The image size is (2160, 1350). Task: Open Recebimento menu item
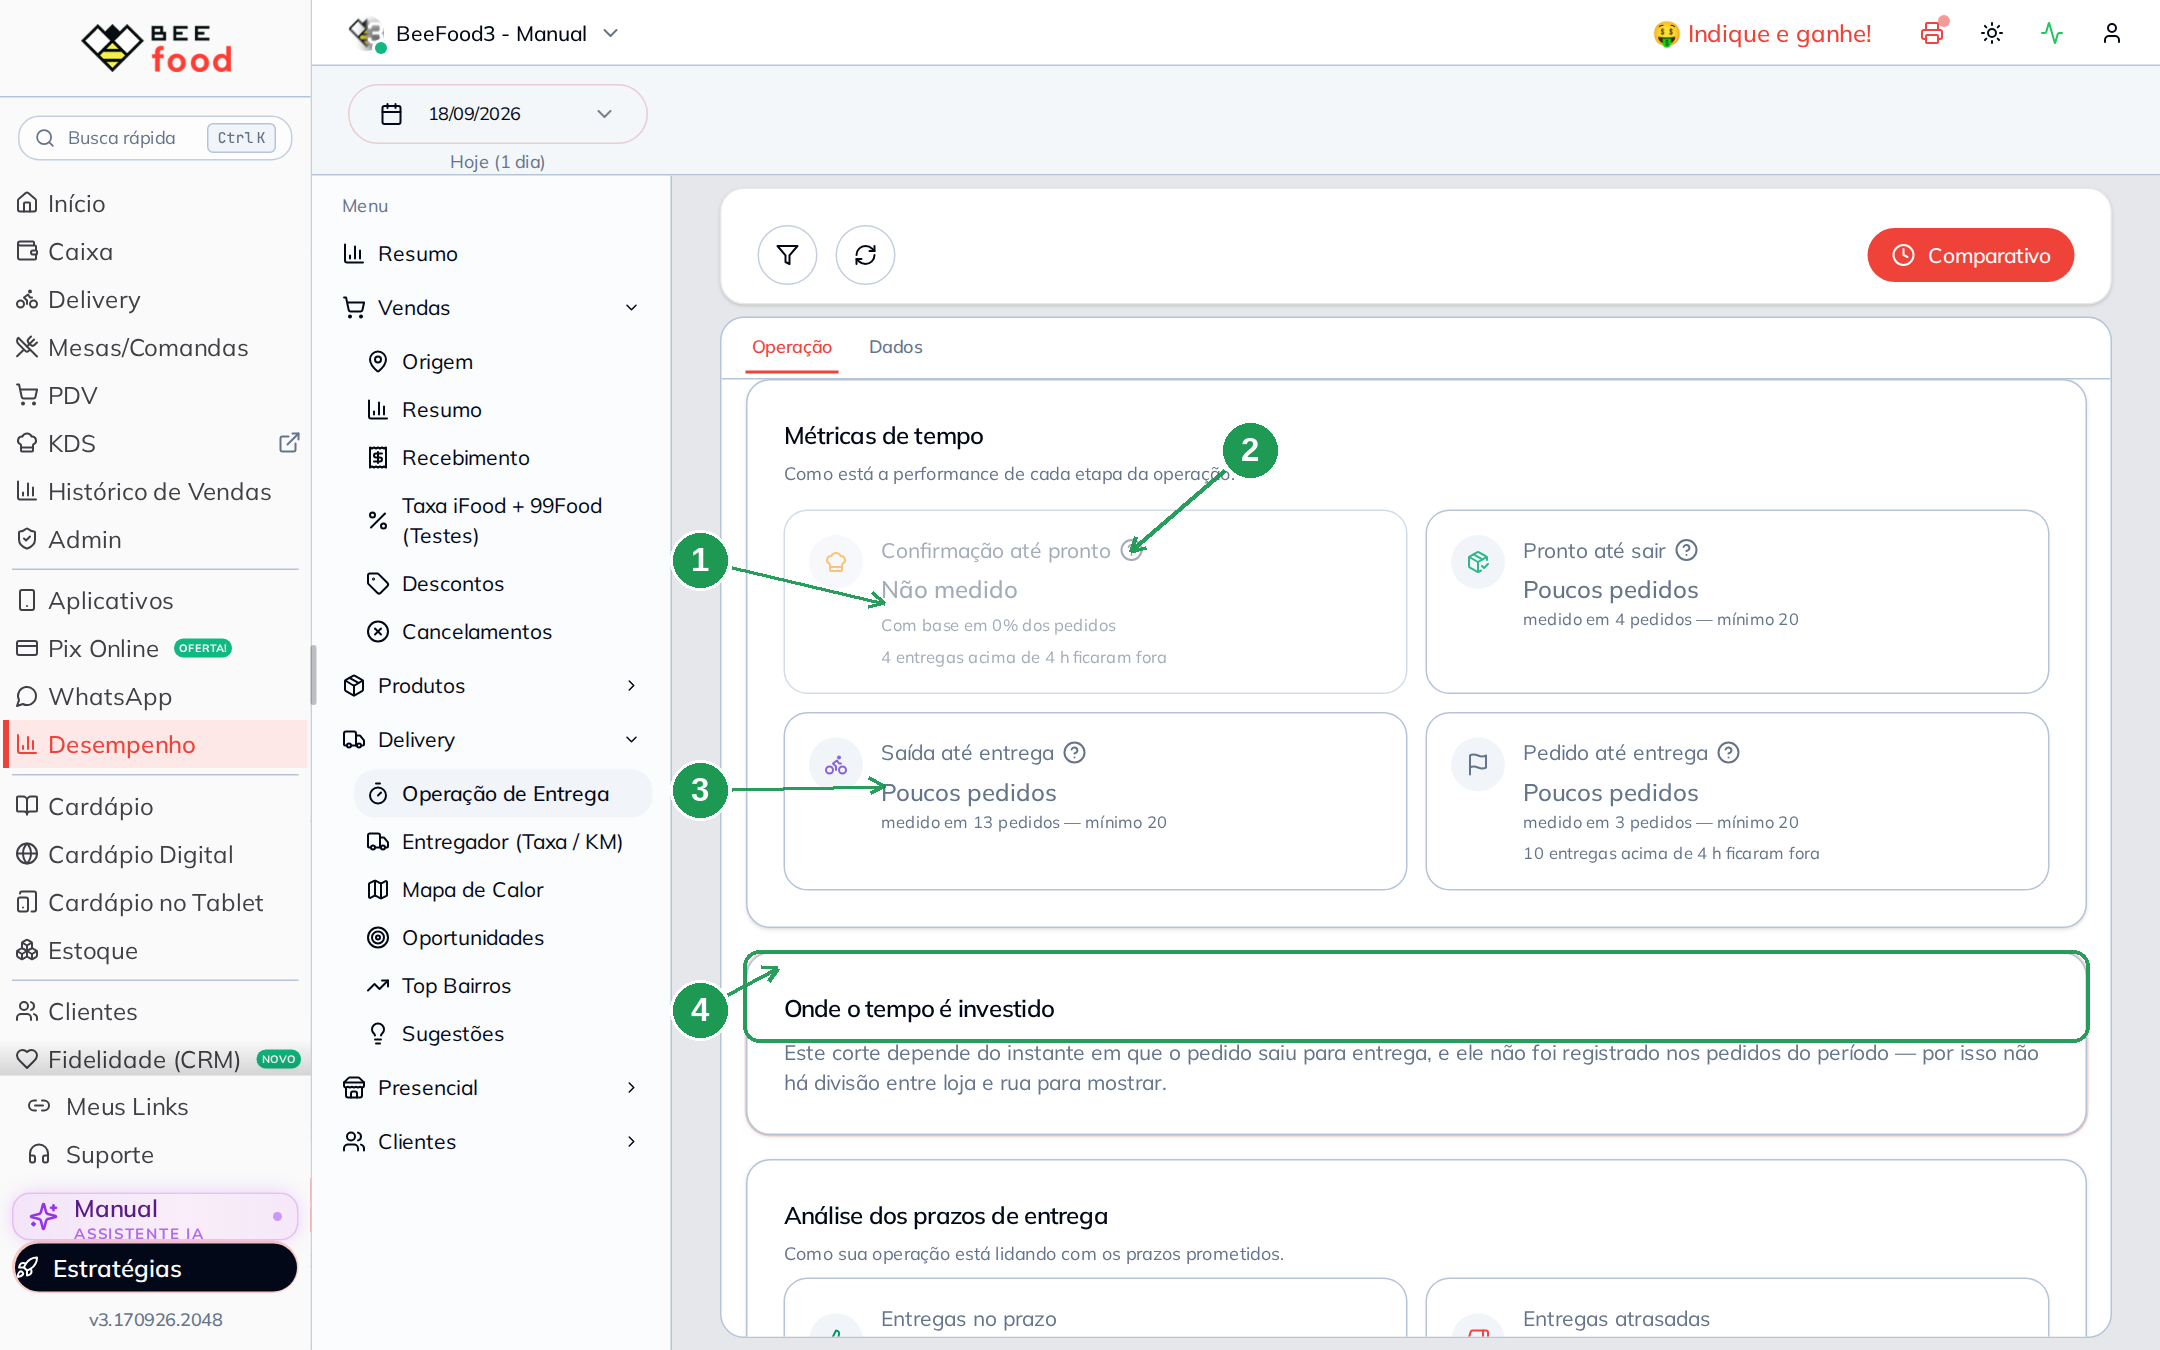[x=503, y=457]
